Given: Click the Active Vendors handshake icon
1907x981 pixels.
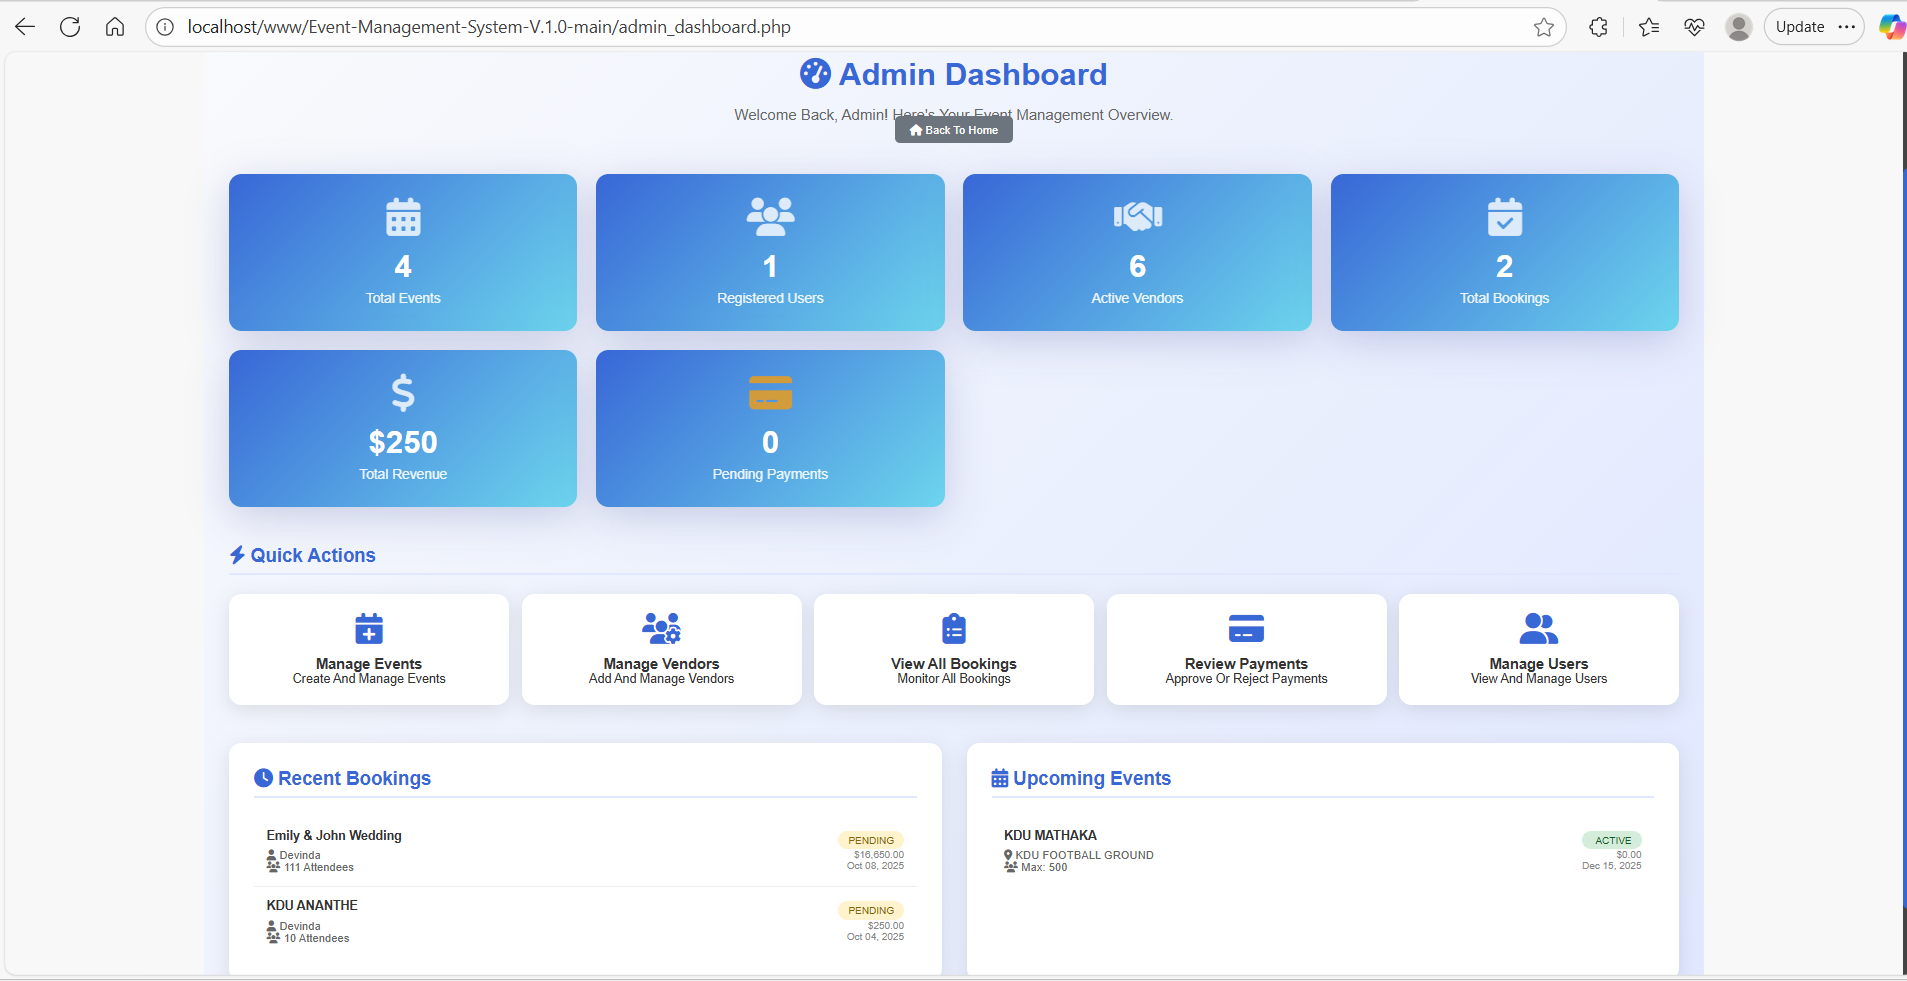Looking at the screenshot, I should 1137,216.
